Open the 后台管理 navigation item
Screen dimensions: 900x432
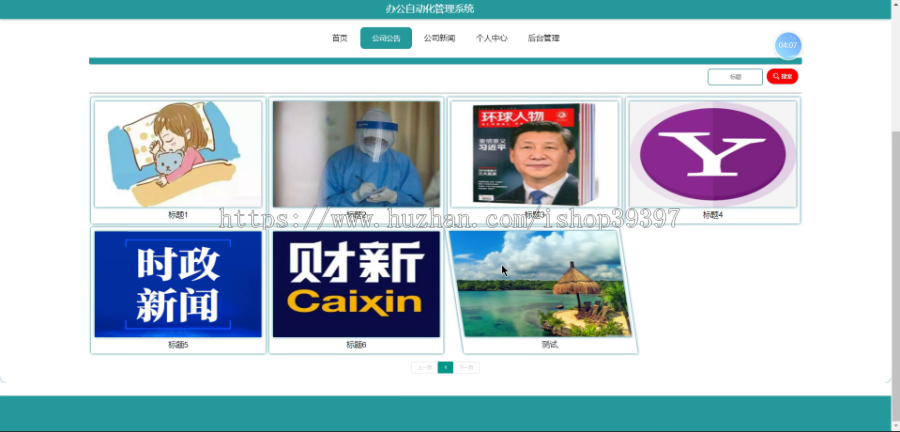(x=543, y=38)
